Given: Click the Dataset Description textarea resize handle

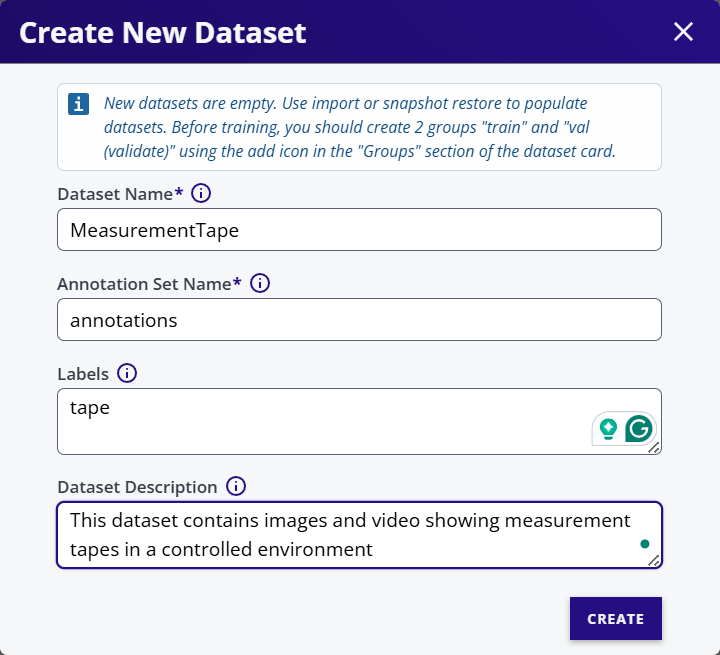Looking at the screenshot, I should click(x=654, y=561).
